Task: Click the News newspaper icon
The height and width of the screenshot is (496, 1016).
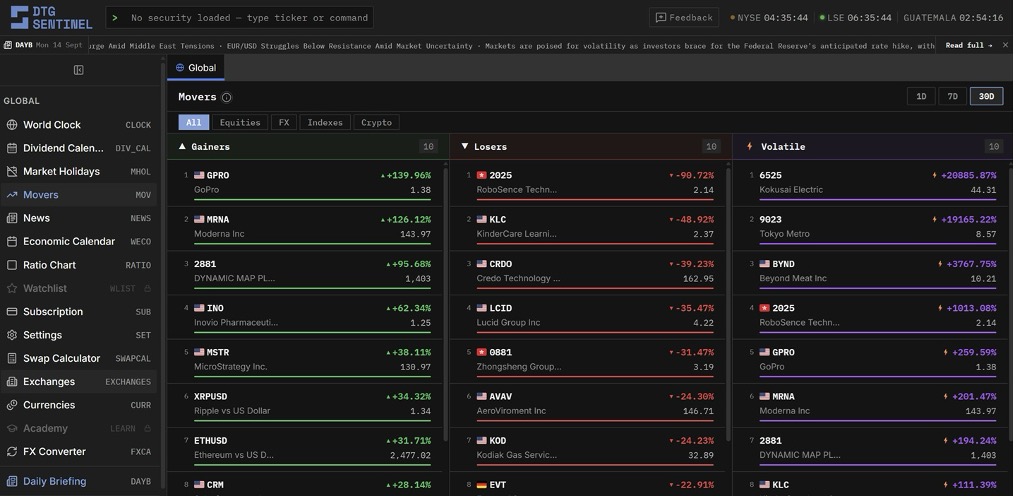Action: click(12, 218)
